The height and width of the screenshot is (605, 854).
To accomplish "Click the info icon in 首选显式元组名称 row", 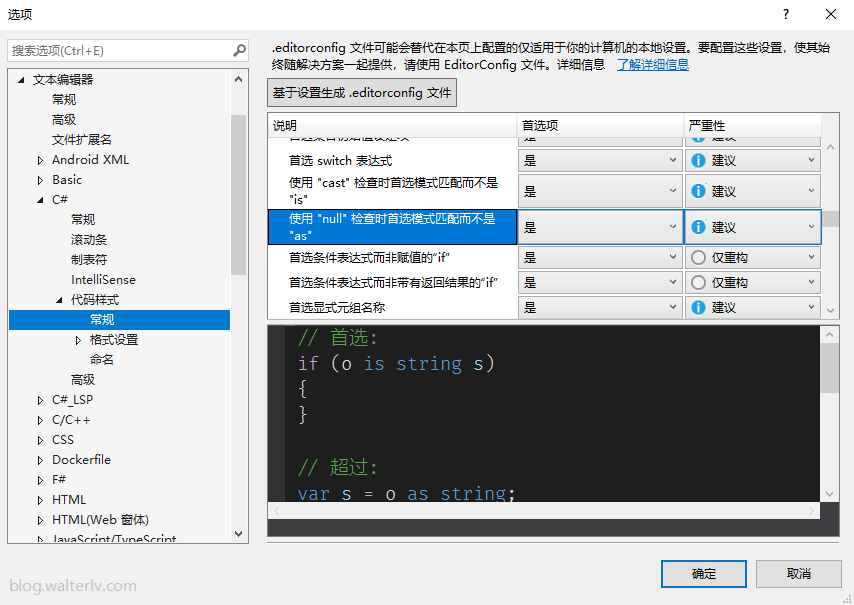I will coord(698,308).
